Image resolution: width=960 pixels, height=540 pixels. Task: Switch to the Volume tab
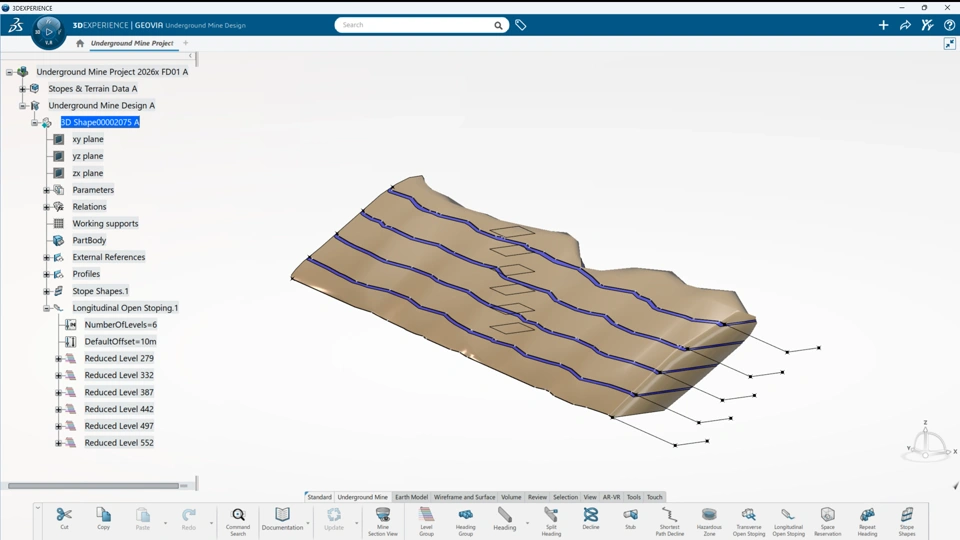511,497
